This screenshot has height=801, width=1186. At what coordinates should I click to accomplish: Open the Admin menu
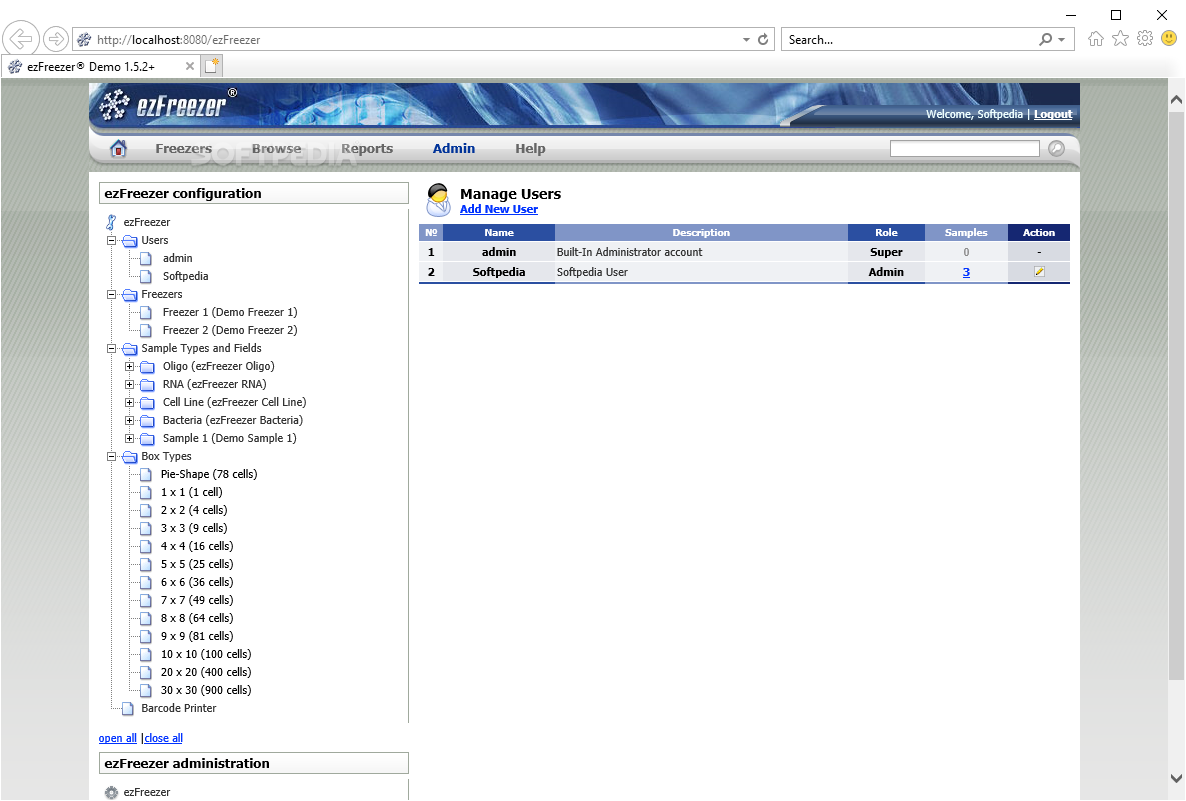[x=454, y=148]
